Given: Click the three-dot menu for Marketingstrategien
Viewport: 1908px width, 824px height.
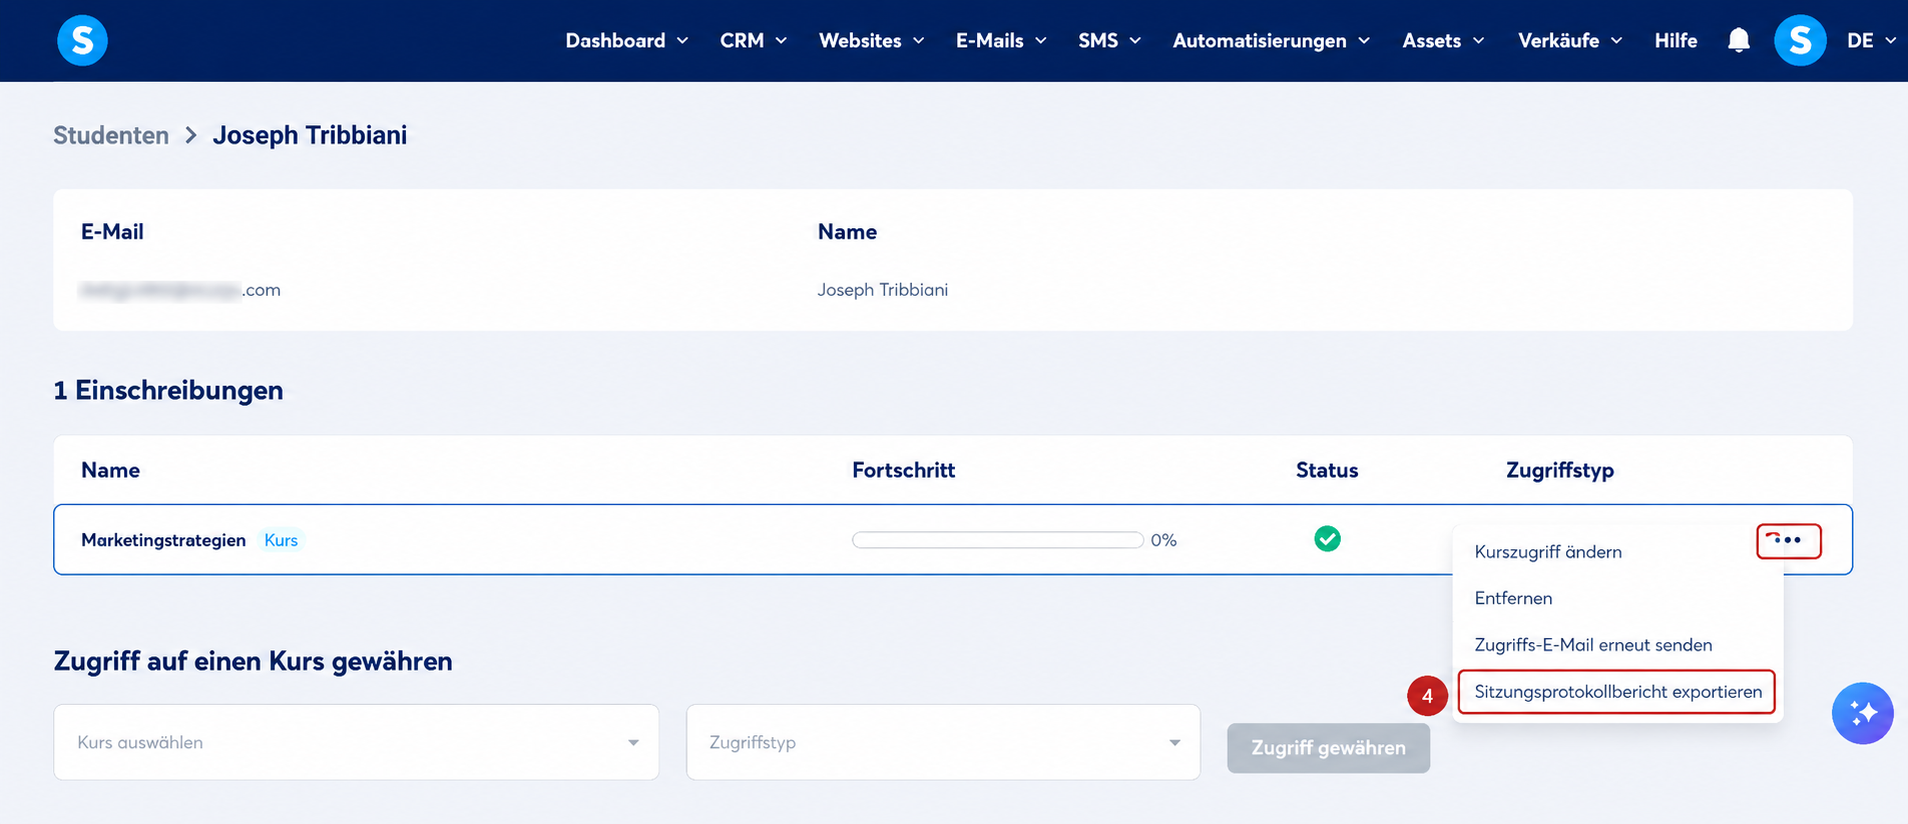Looking at the screenshot, I should tap(1789, 541).
